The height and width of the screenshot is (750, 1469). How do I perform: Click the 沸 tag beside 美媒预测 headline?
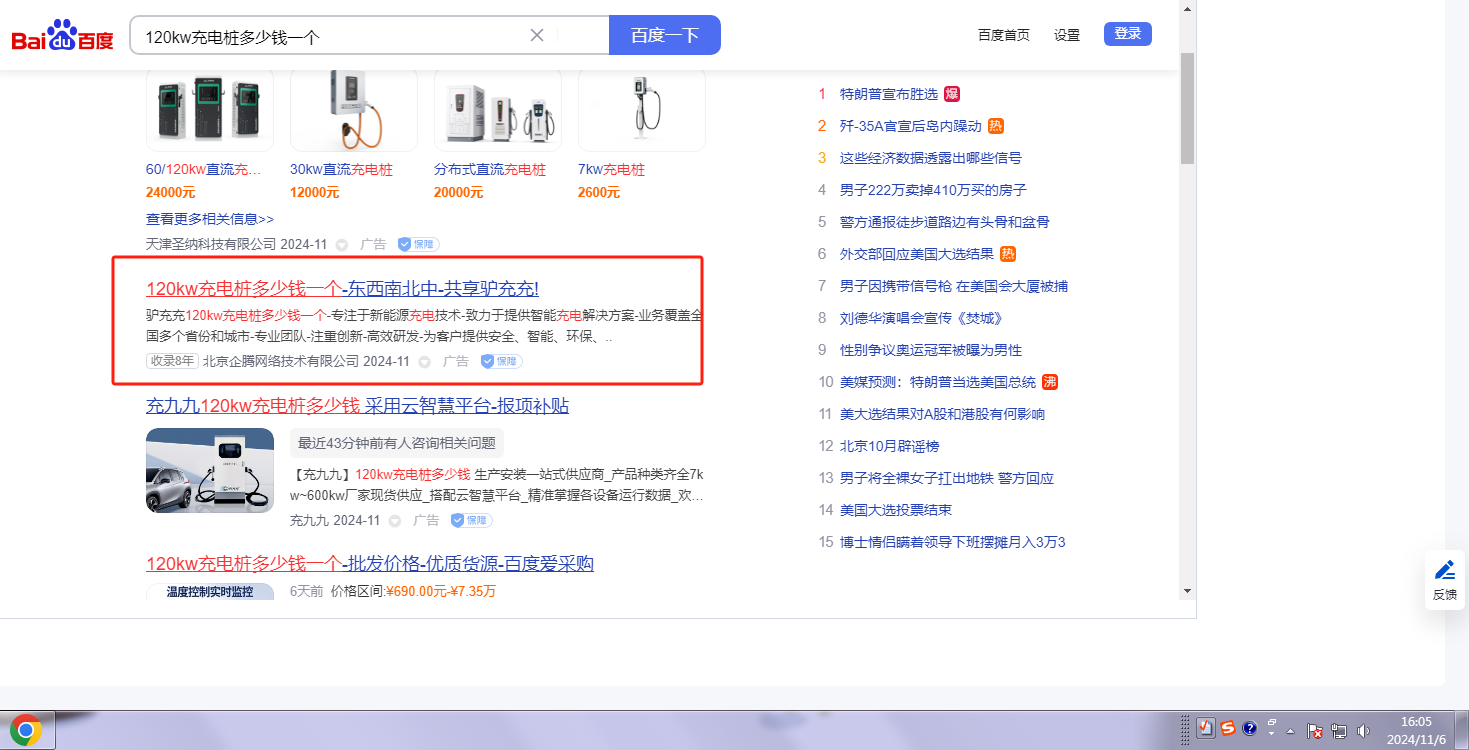pyautogui.click(x=1050, y=382)
